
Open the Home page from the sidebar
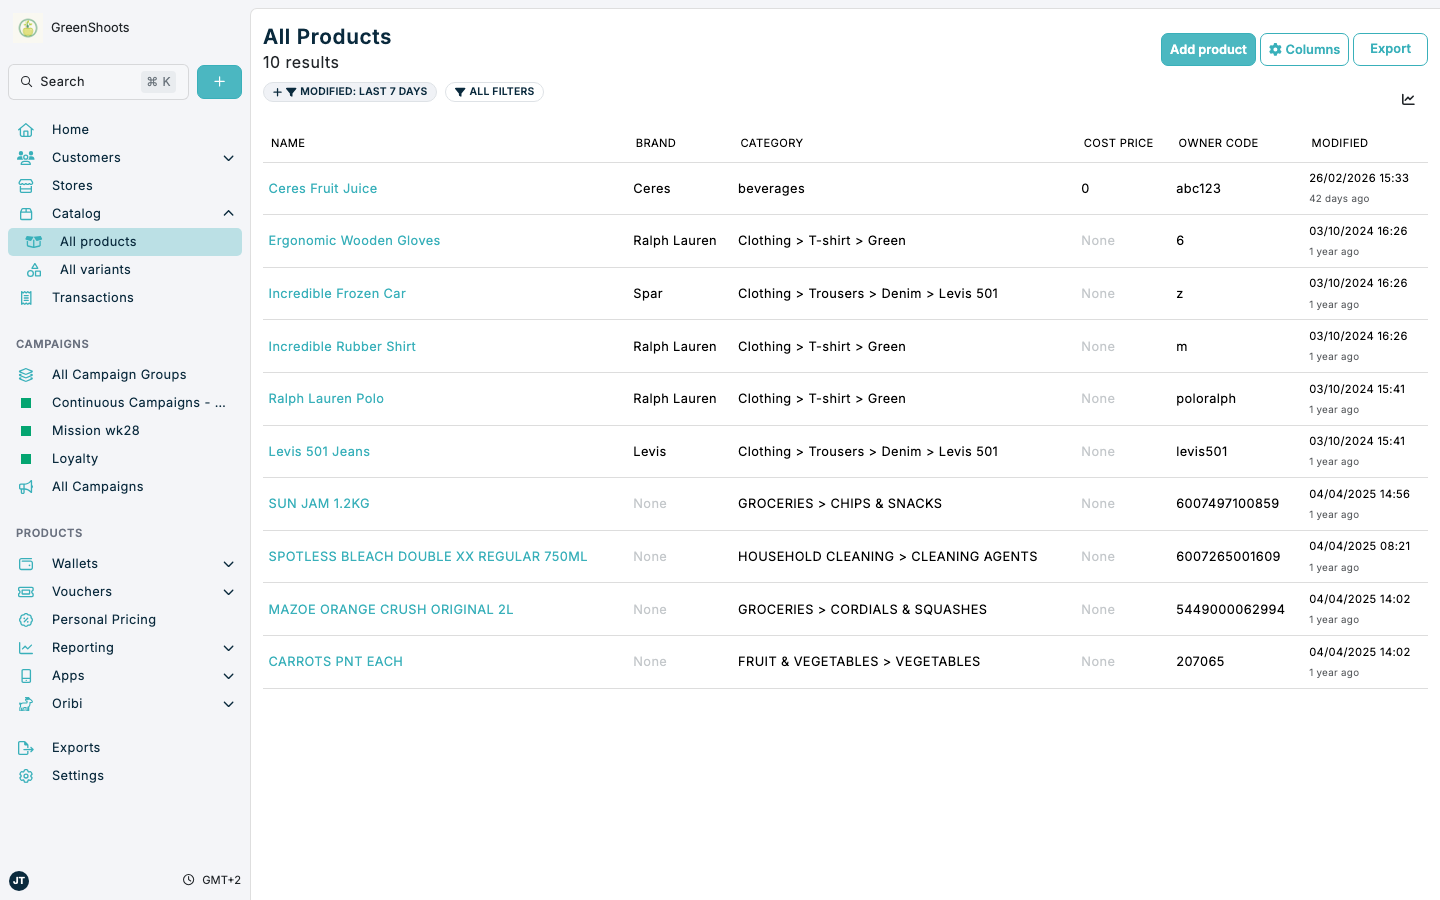tap(70, 129)
